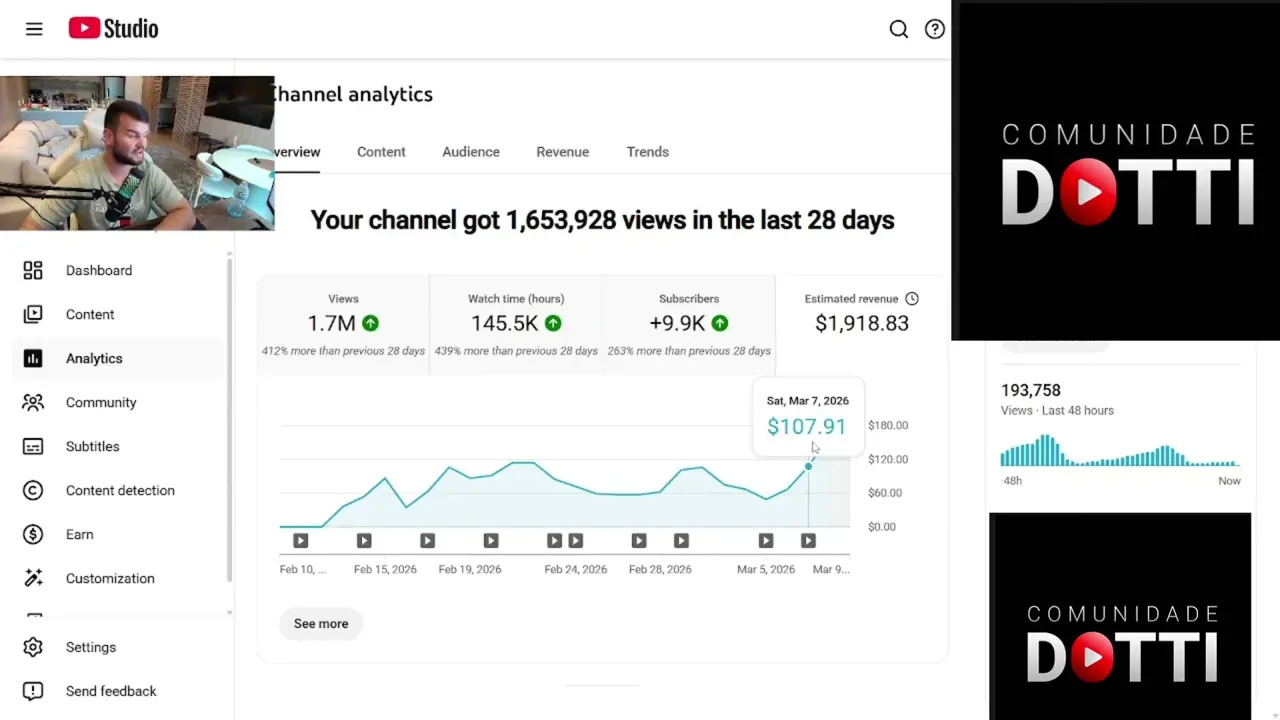Image resolution: width=1280 pixels, height=720 pixels.
Task: Click the Content sidebar icon
Action: tap(33, 314)
